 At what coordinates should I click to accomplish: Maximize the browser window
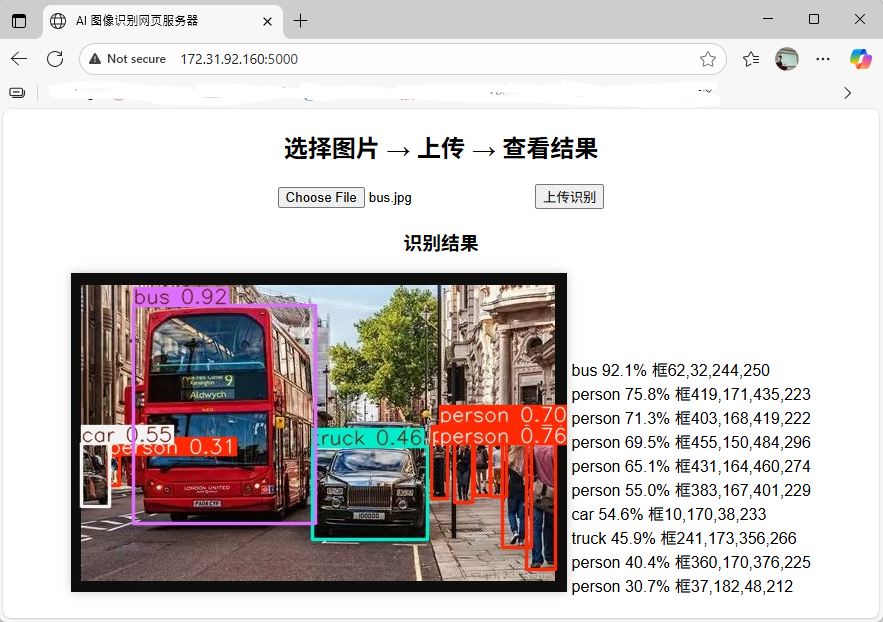click(813, 20)
